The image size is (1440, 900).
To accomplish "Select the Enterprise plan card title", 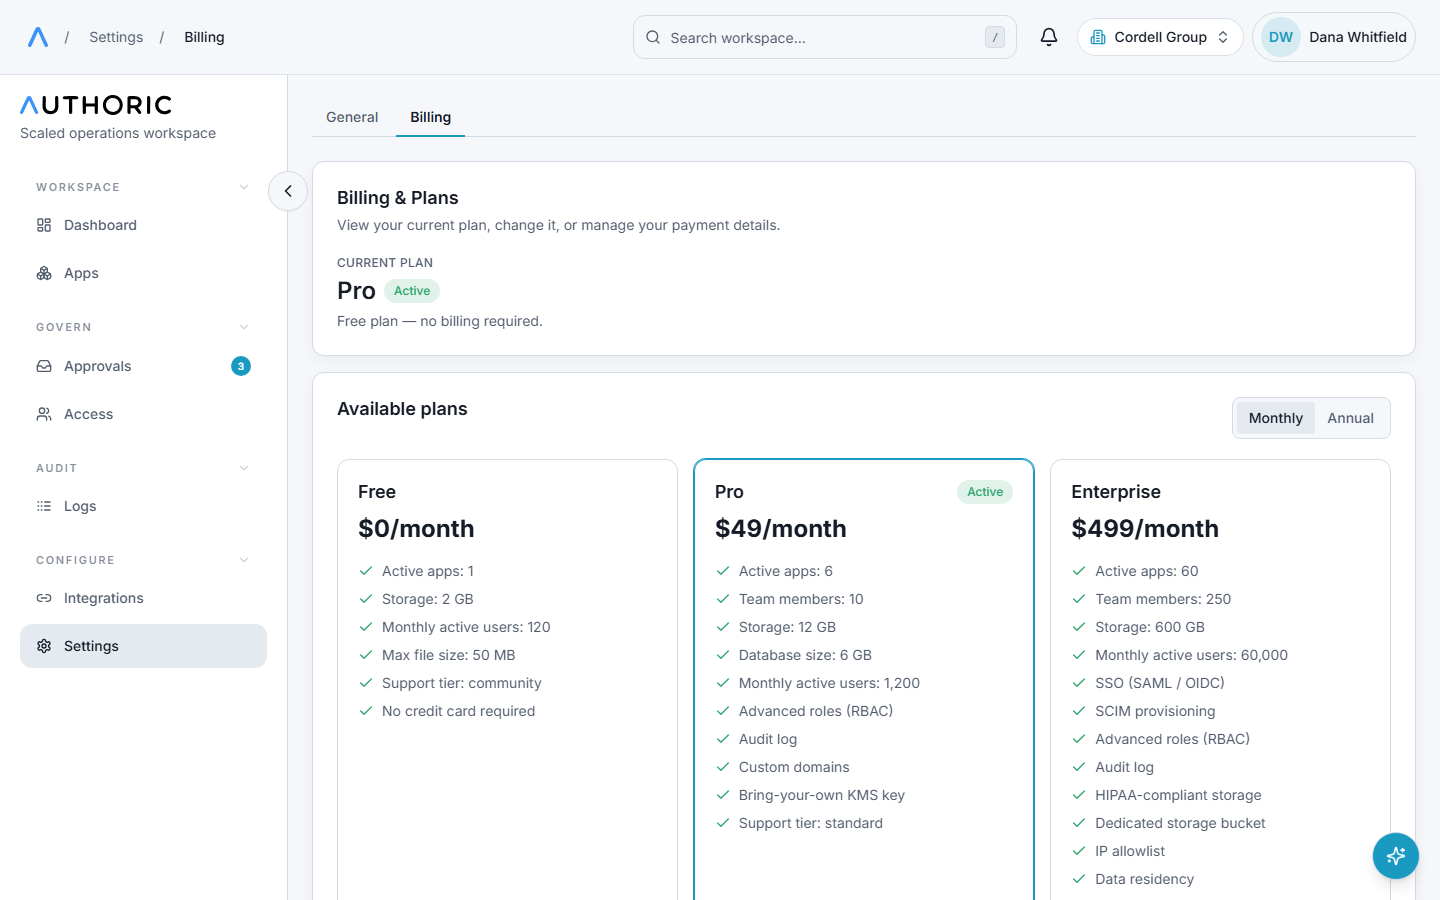I will click(1116, 492).
